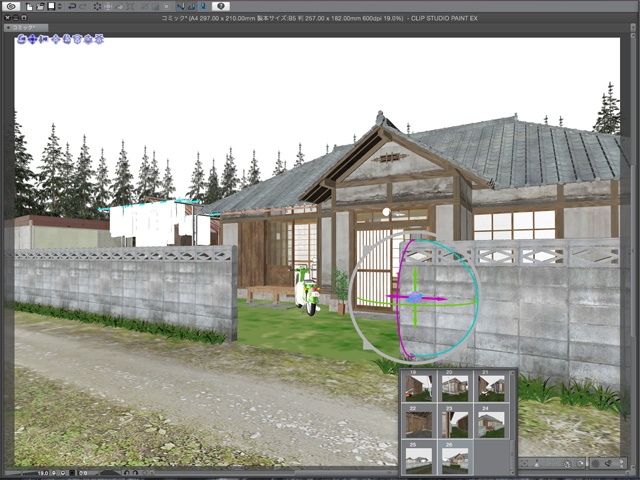This screenshot has width=640, height=480.
Task: Select object rotate manipulator icon
Action: [67, 39]
